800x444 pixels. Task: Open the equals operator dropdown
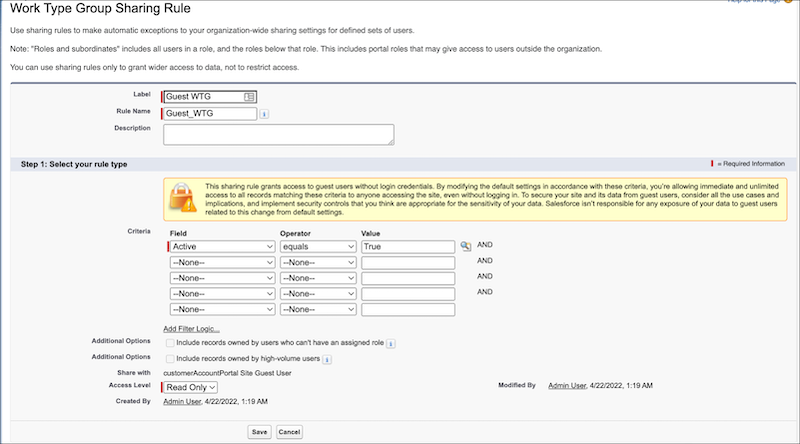(318, 246)
